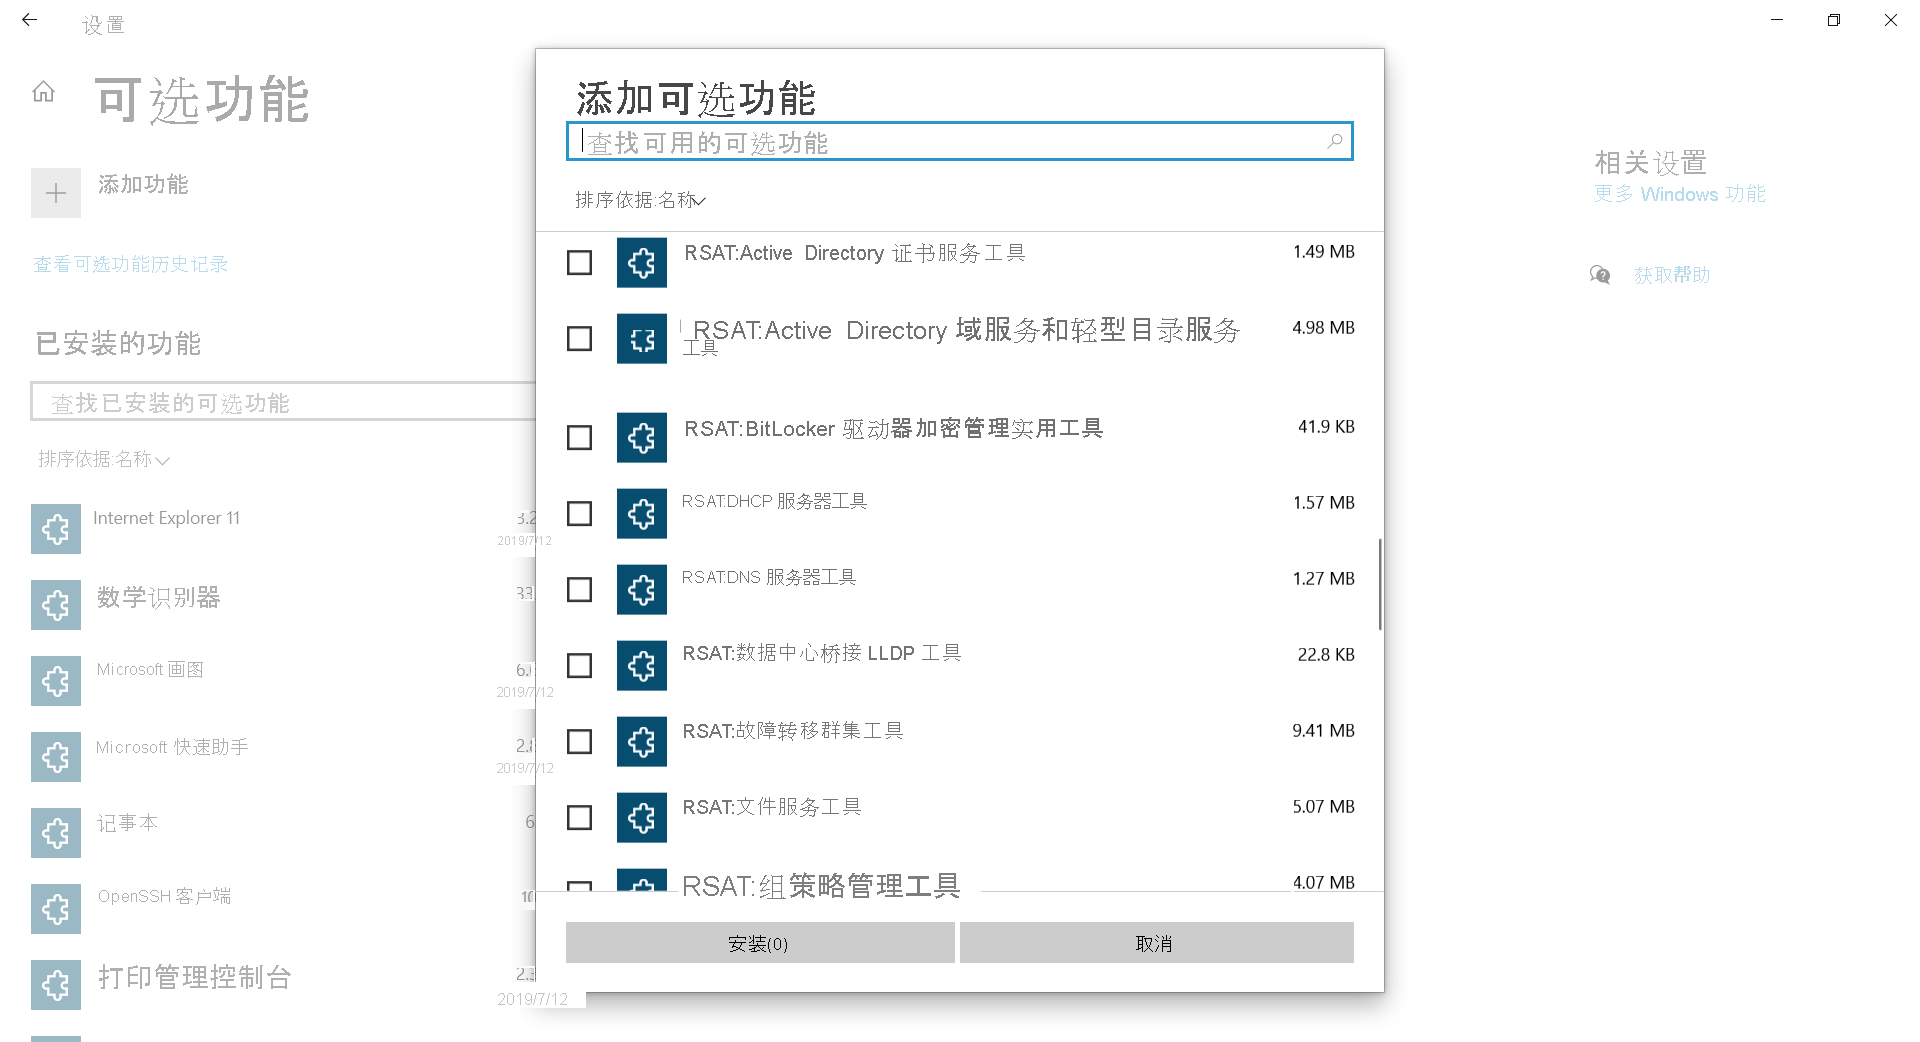The height and width of the screenshot is (1042, 1920).
Task: Tick the RSAT DHCP 服务器工具 checkbox
Action: [x=579, y=514]
